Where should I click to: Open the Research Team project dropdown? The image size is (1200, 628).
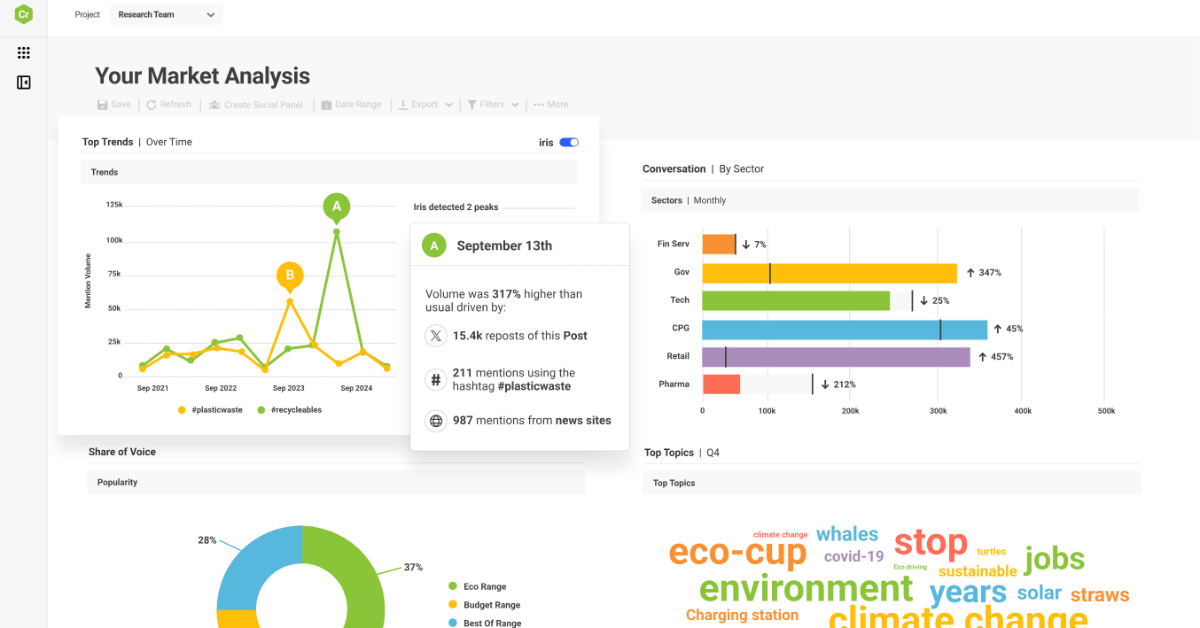(166, 15)
